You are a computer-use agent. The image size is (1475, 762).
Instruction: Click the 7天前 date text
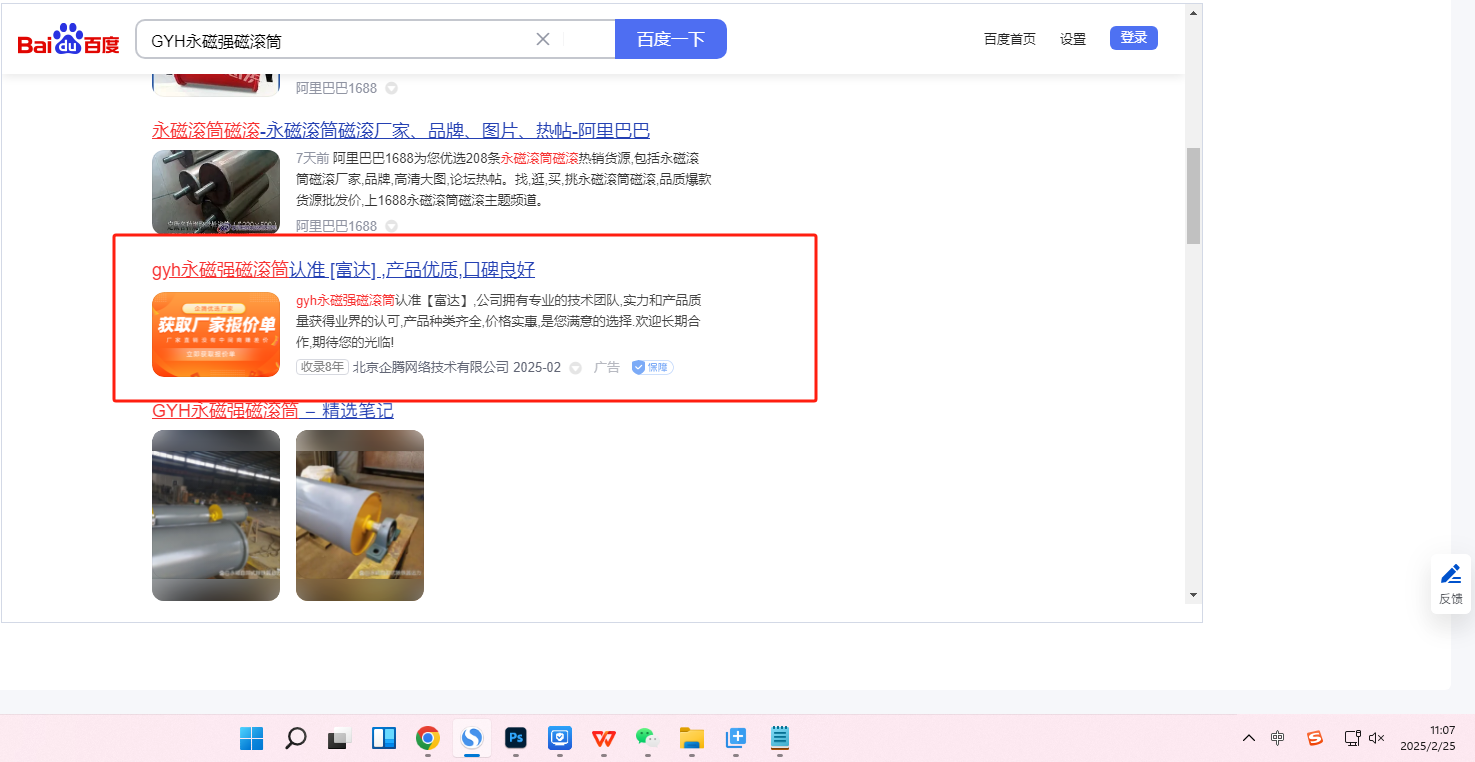(313, 158)
